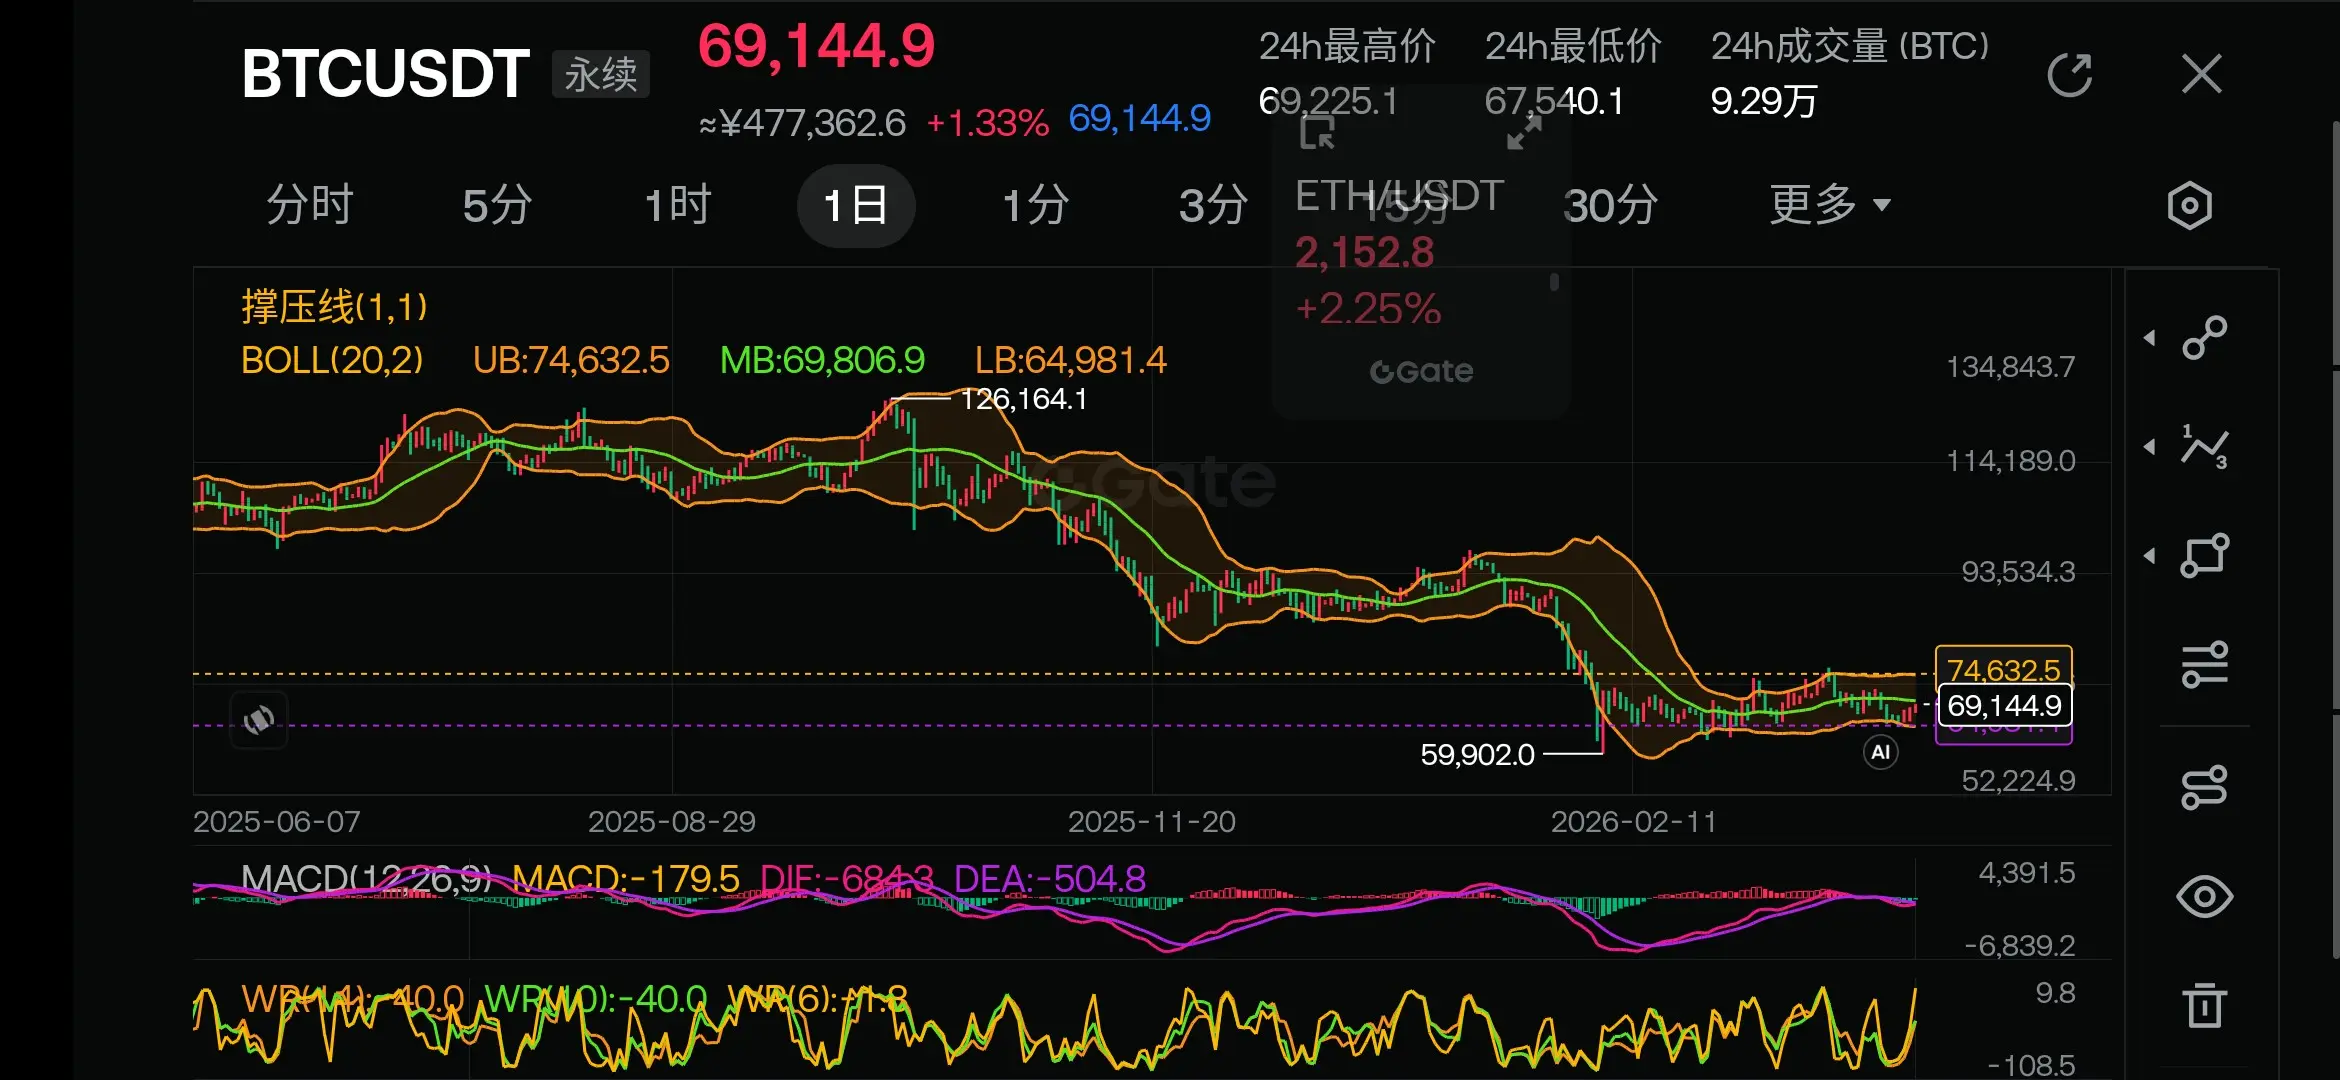Expand the floating ETH/USDT mini window

click(1524, 133)
